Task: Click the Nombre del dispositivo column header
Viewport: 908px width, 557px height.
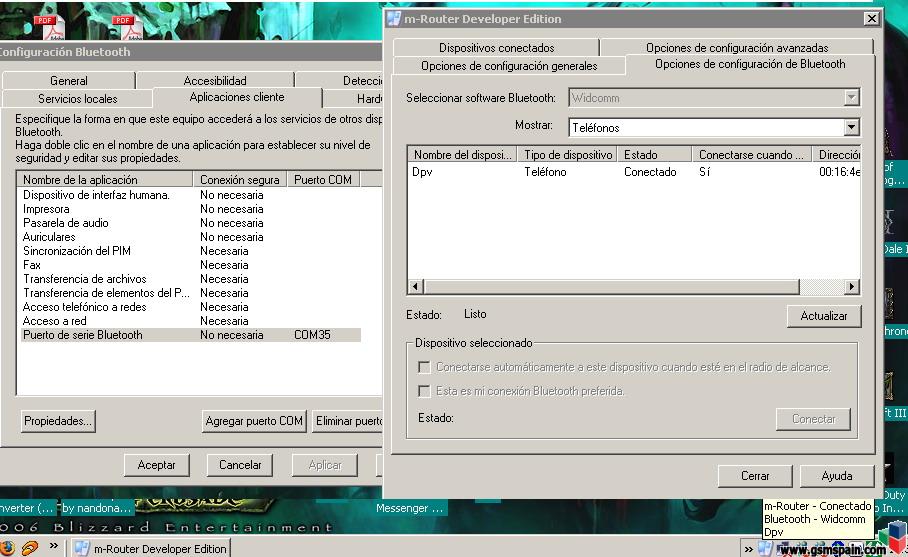Action: (462, 155)
